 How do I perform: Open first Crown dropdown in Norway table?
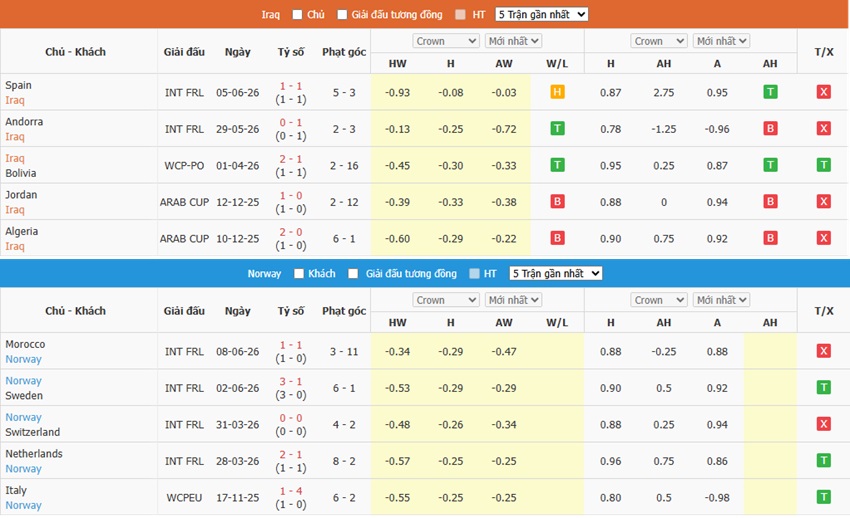446,300
